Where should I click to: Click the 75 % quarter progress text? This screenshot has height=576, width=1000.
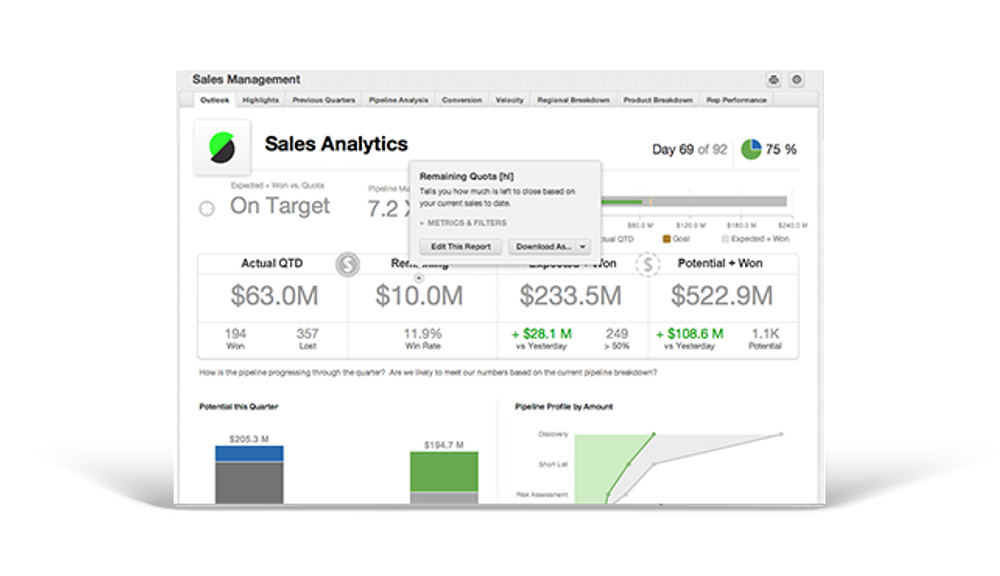(781, 150)
